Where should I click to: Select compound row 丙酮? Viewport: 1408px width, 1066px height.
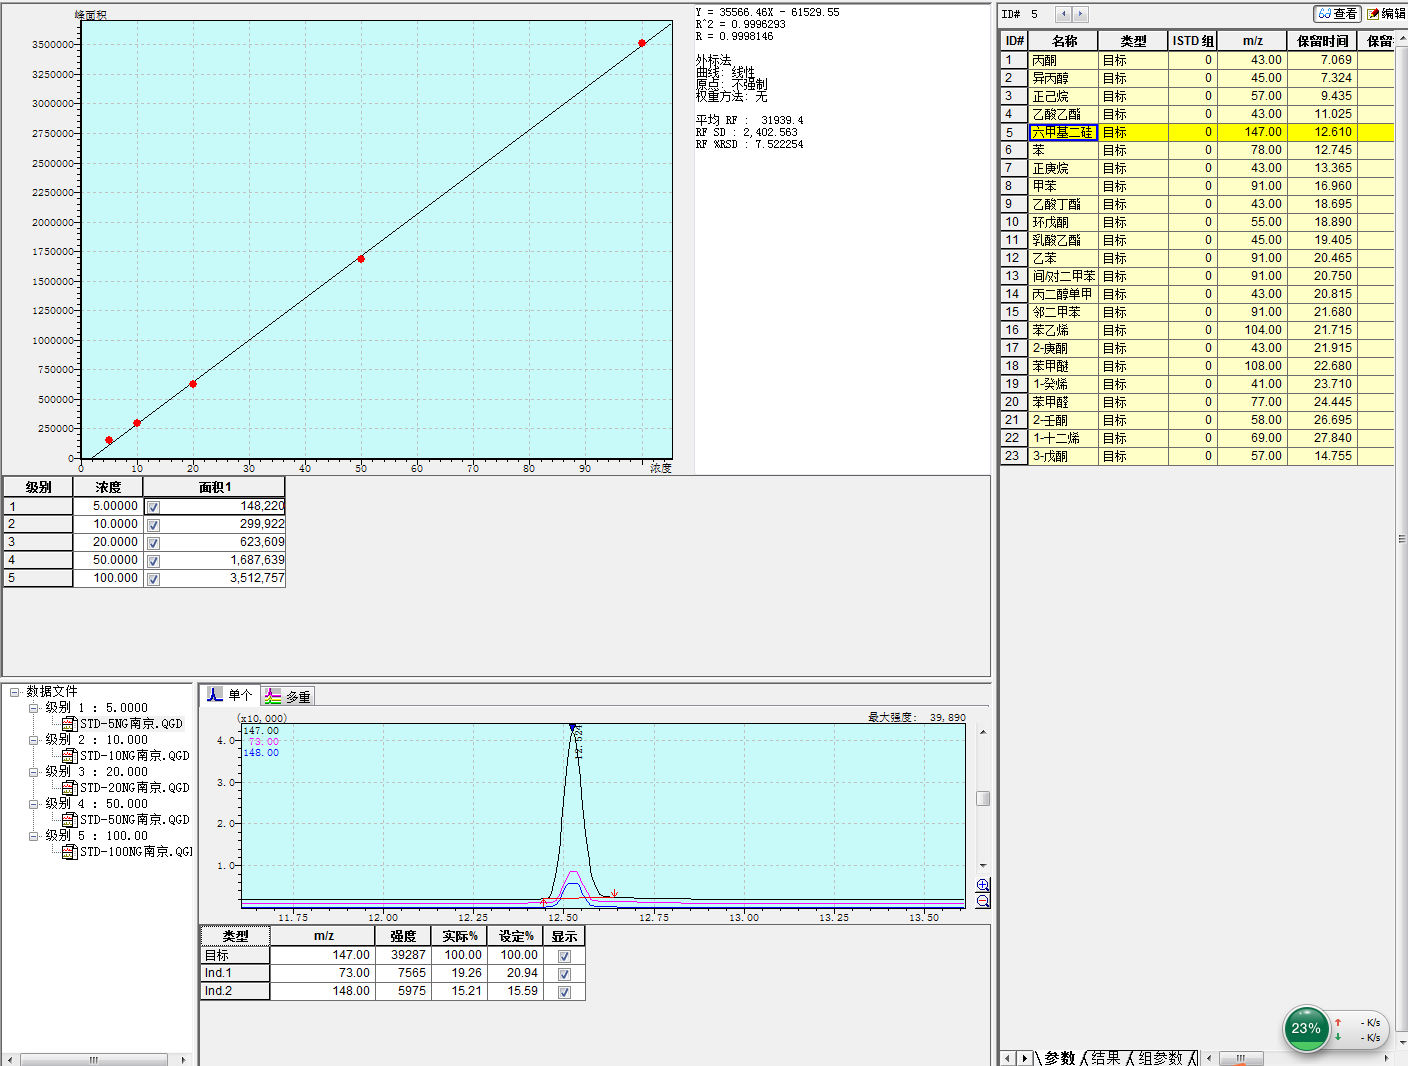tap(1197, 60)
